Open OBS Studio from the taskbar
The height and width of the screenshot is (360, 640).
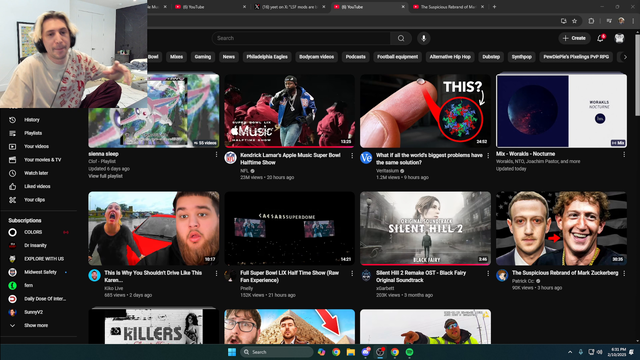tap(380, 352)
